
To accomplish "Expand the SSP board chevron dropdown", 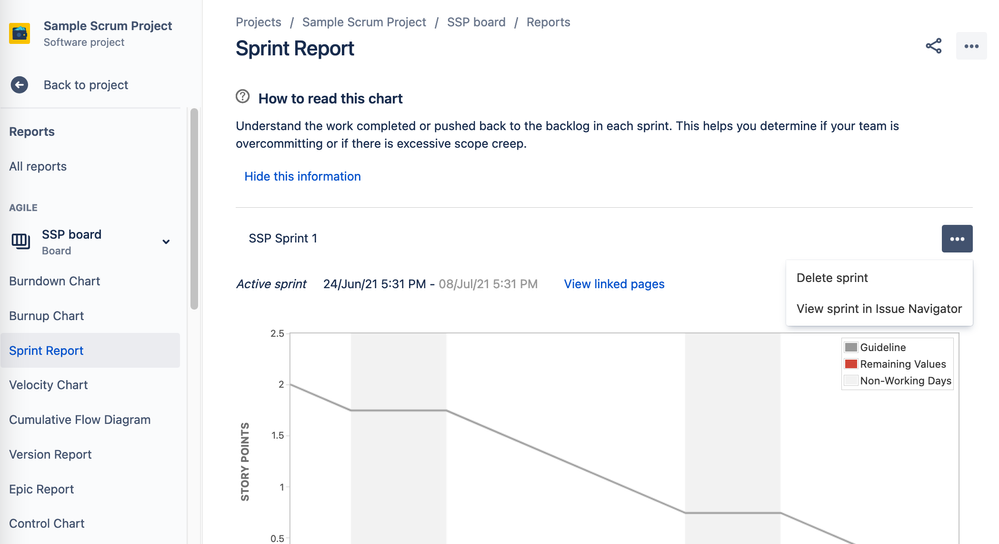I will click(x=166, y=241).
